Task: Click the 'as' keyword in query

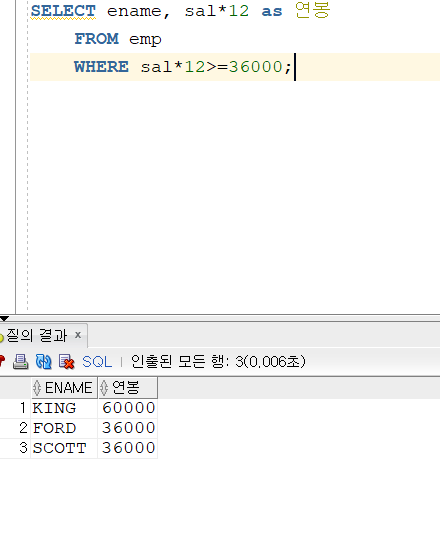Action: (272, 12)
